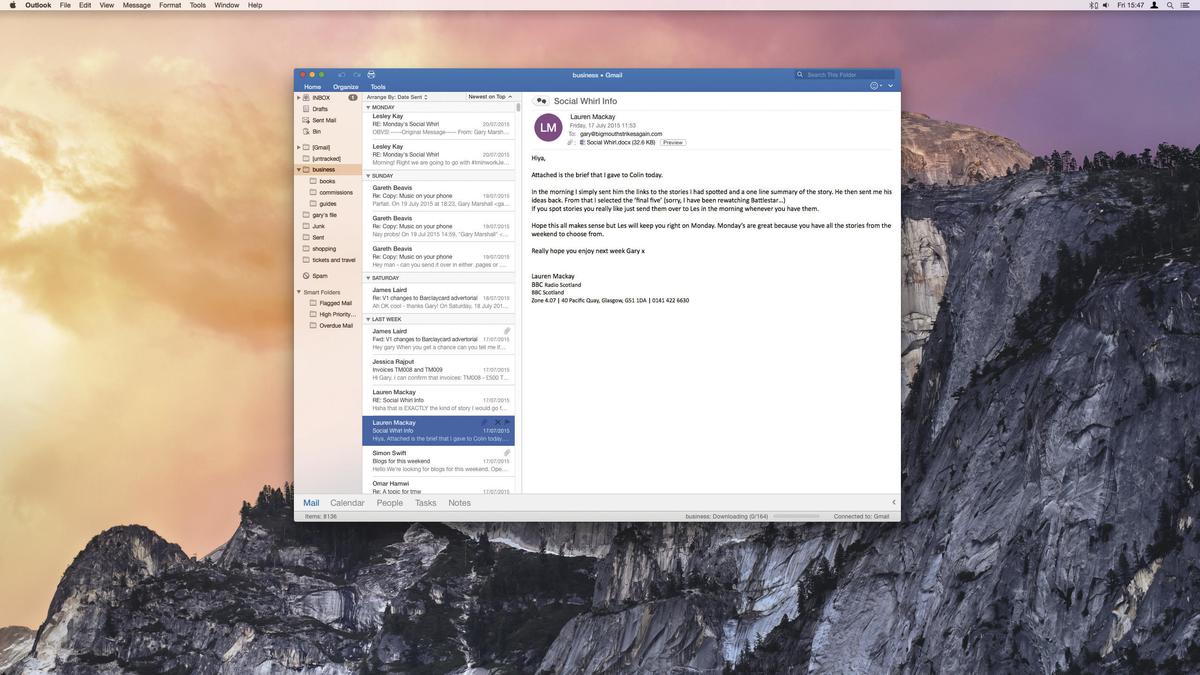1200x675 pixels.
Task: Open the Arrange By: Date Sent dropdown
Action: (397, 97)
